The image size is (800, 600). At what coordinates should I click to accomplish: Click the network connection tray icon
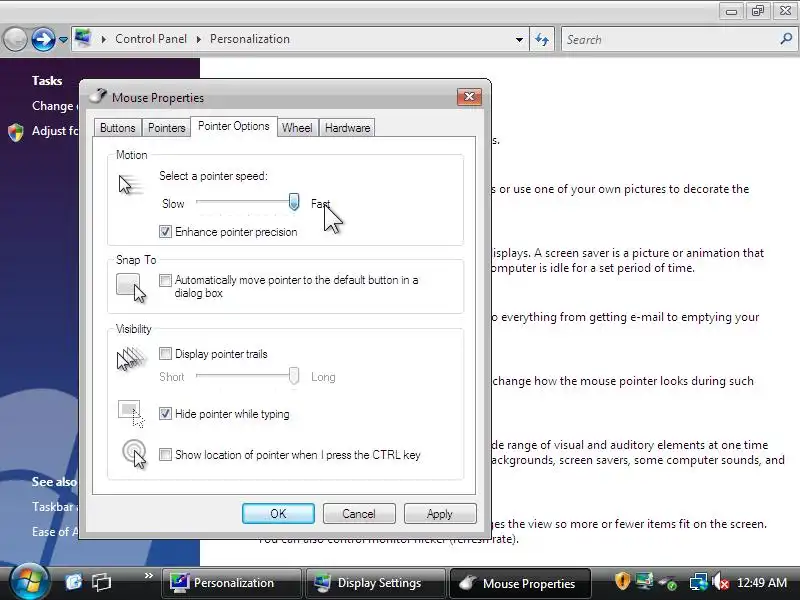pos(698,582)
